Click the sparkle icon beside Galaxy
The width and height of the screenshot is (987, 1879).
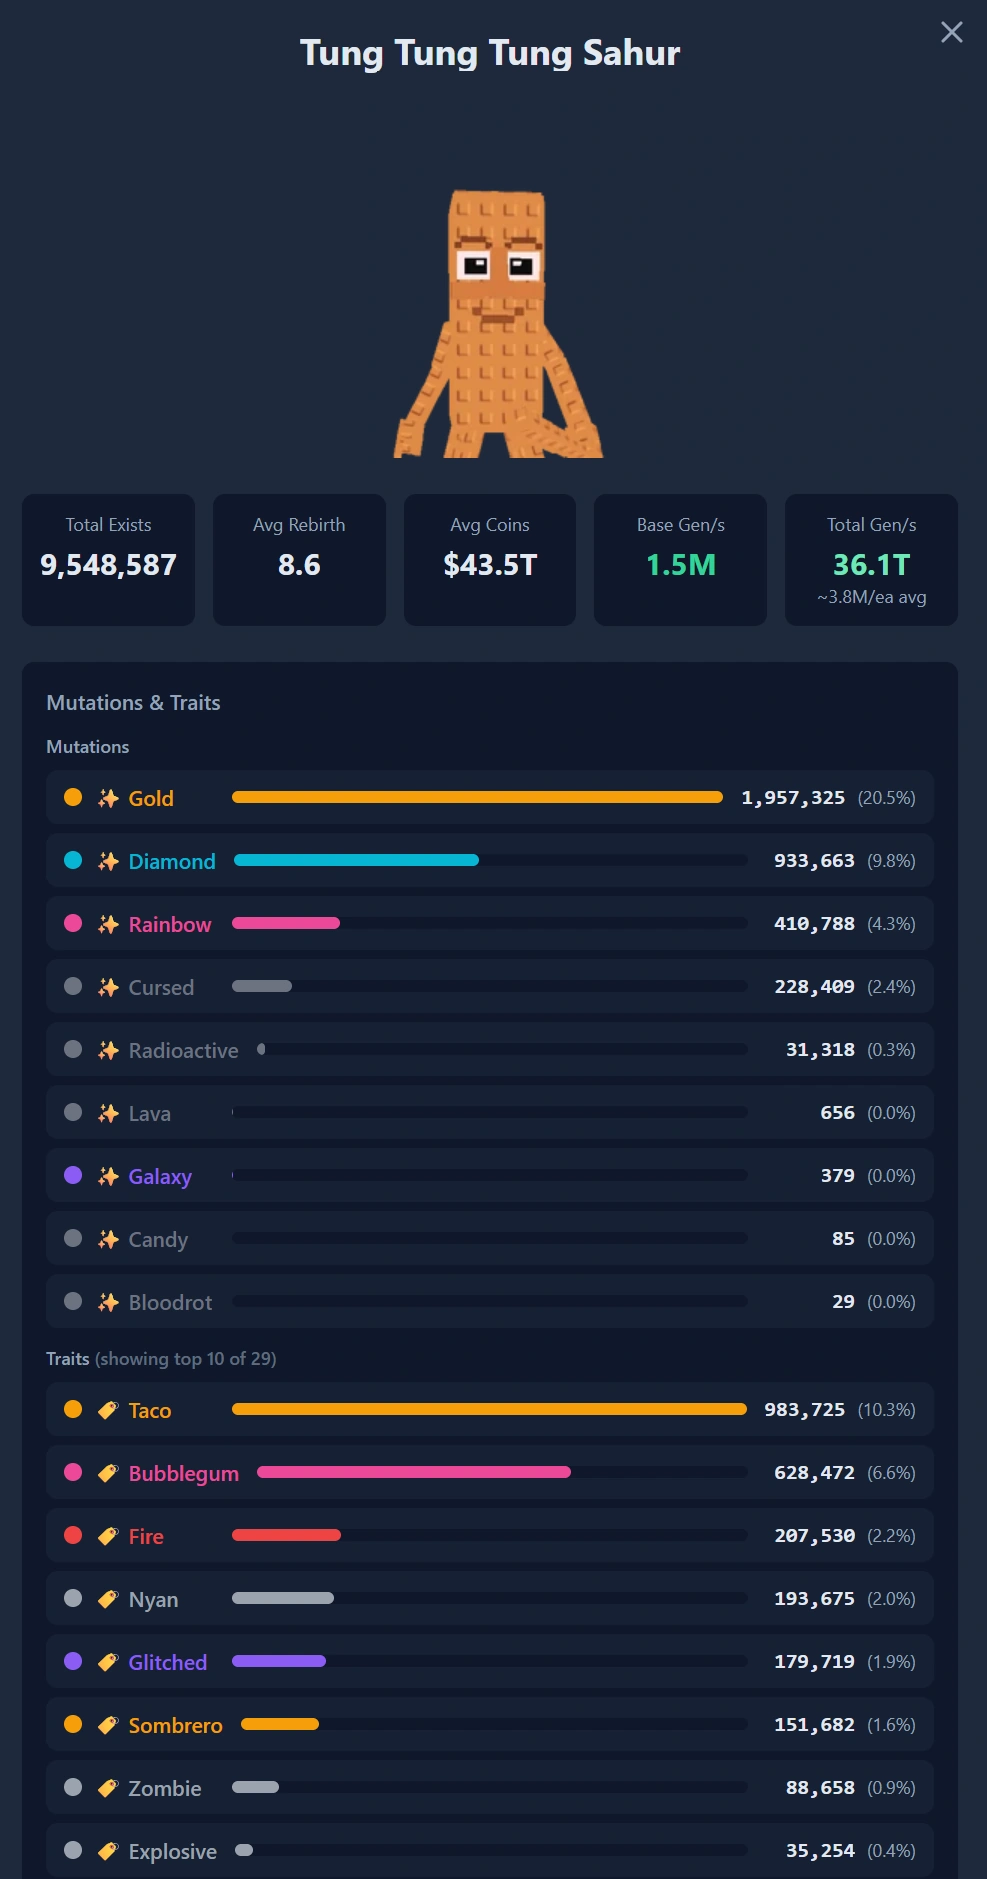108,1176
